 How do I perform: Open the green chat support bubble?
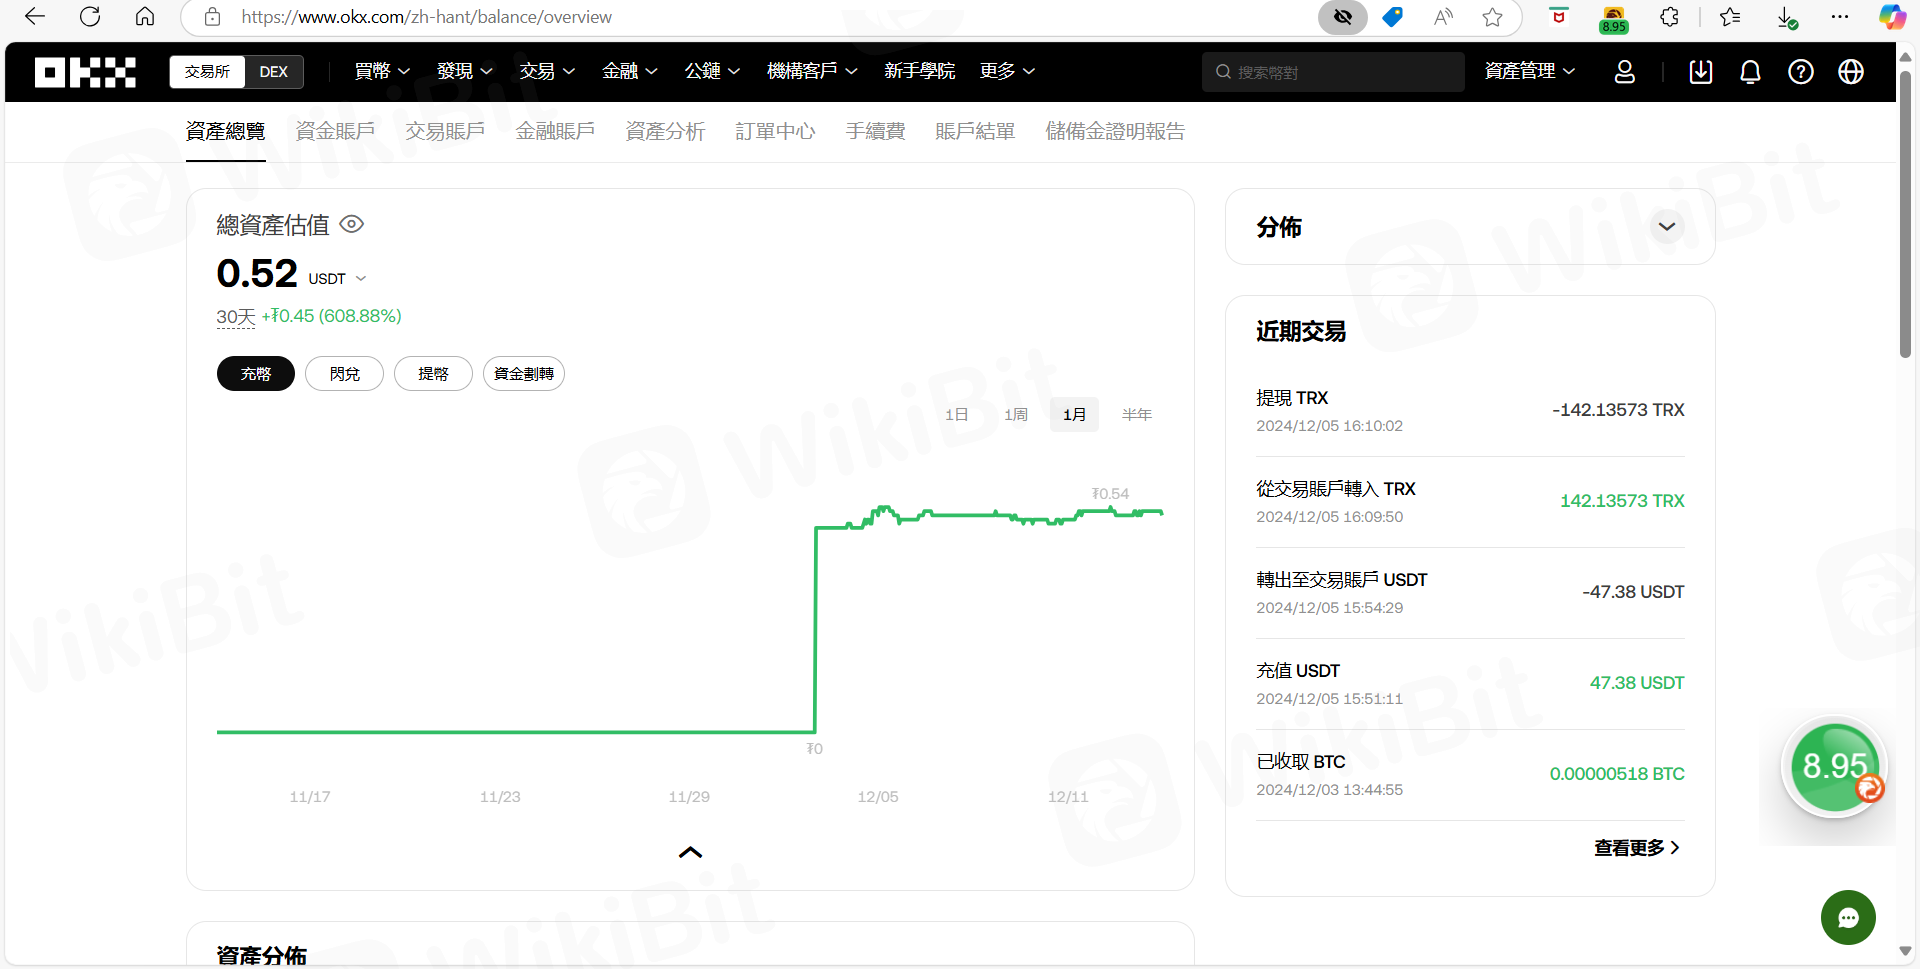tap(1847, 917)
